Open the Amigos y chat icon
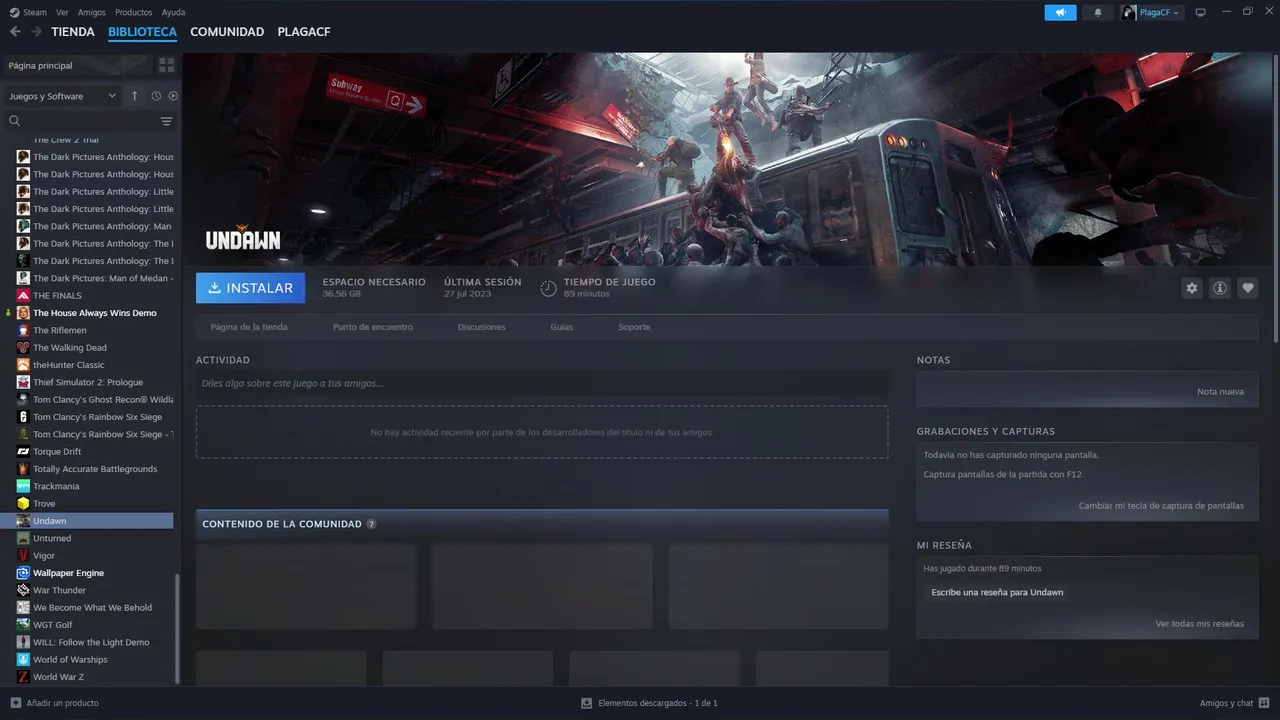 [x=1264, y=703]
